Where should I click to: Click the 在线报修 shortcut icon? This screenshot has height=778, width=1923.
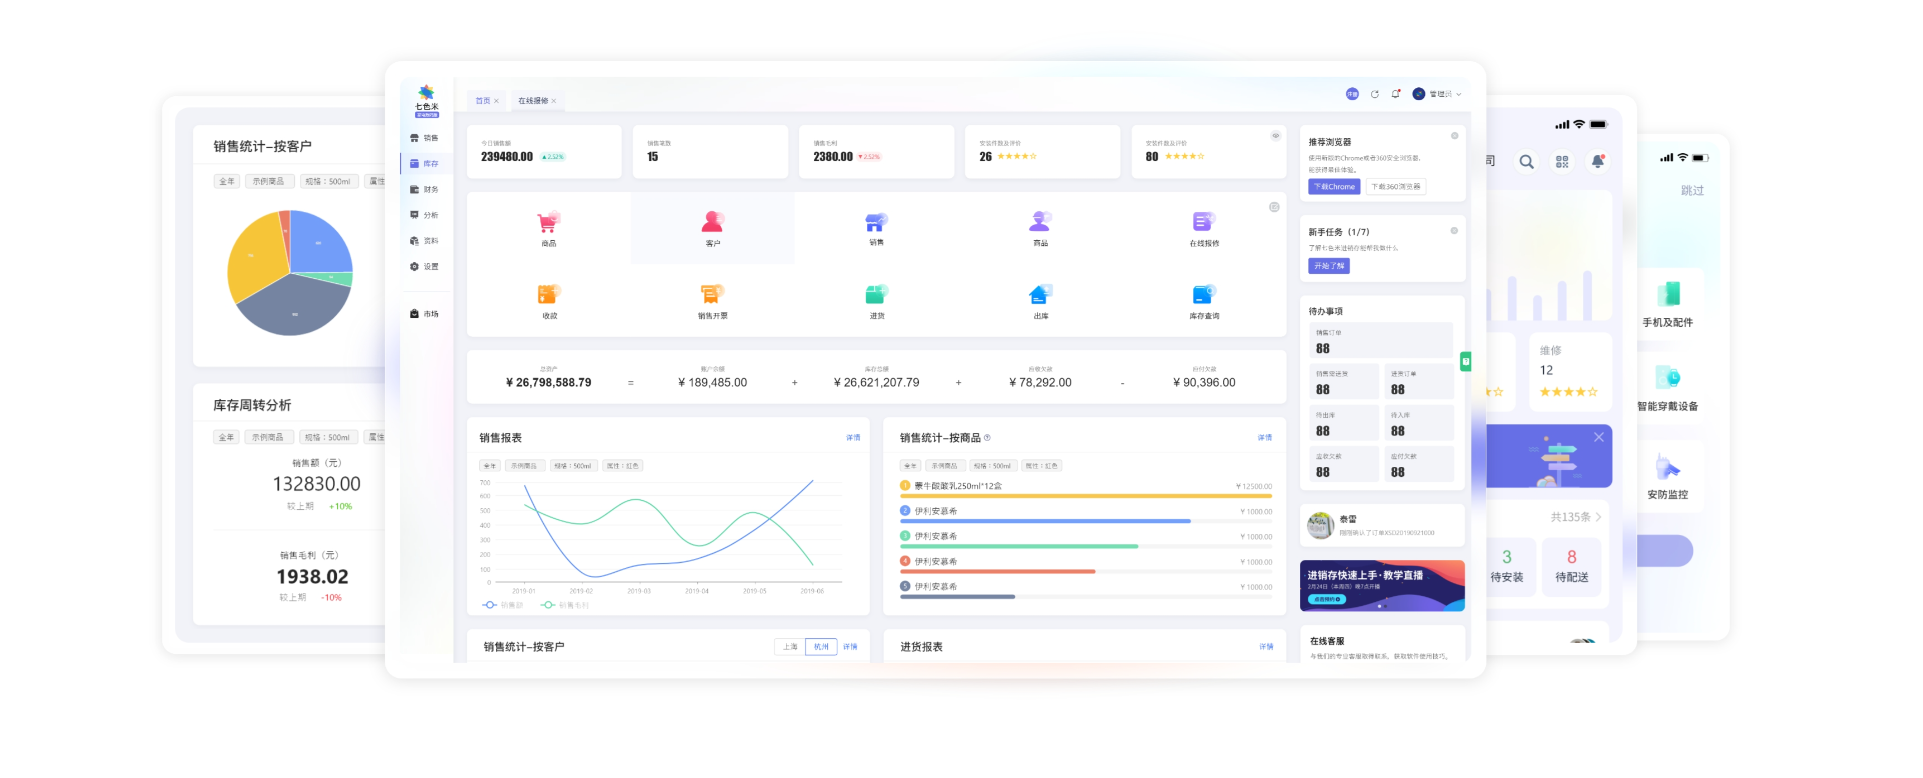1203,222
